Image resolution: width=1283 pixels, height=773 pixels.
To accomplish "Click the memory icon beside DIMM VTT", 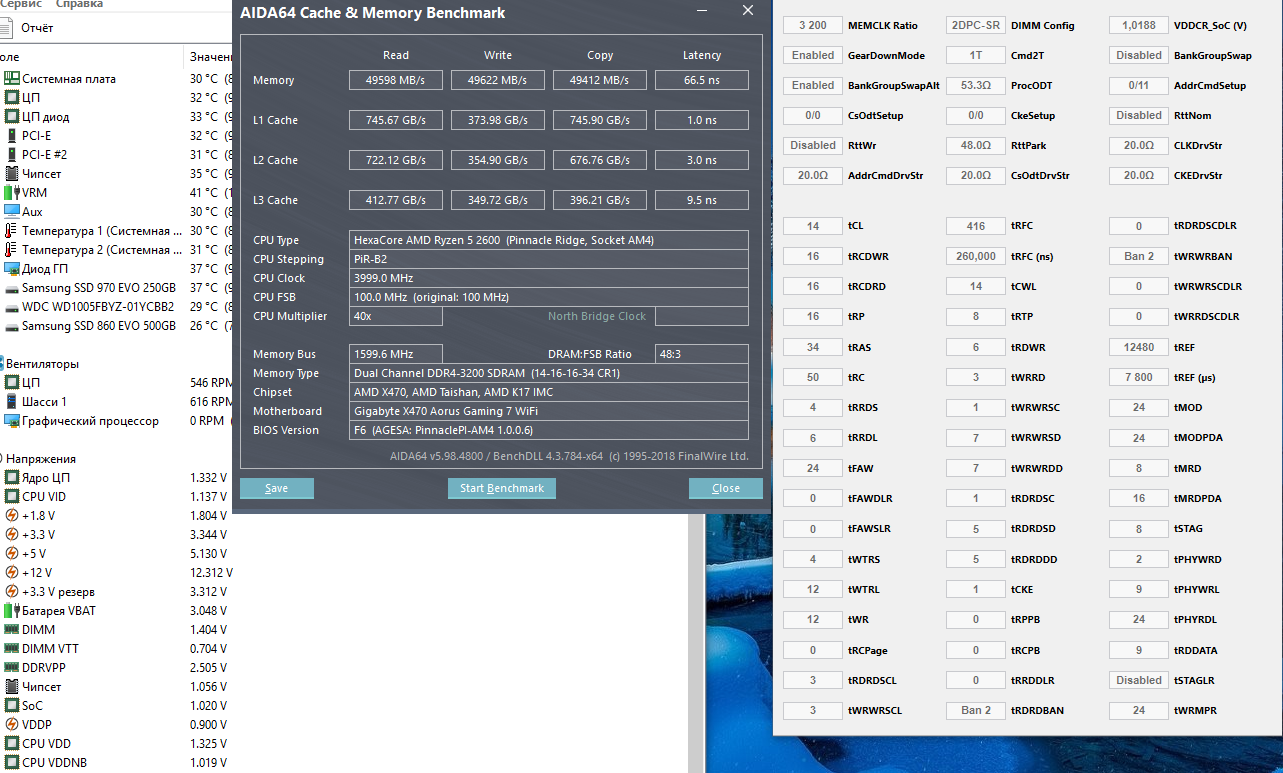I will point(12,649).
